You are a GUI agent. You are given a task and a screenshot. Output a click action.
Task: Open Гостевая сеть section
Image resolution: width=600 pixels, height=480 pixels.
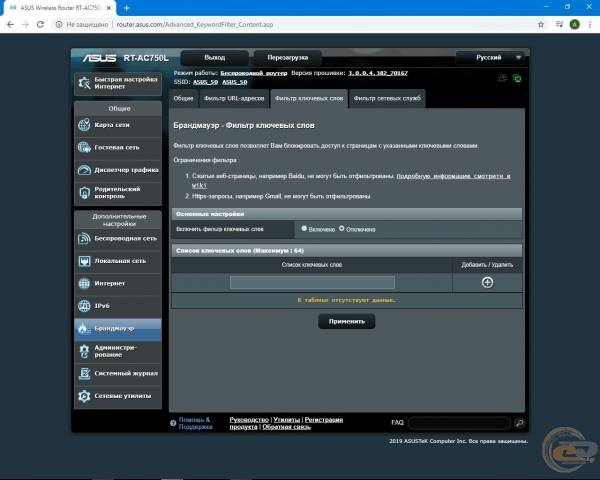118,147
